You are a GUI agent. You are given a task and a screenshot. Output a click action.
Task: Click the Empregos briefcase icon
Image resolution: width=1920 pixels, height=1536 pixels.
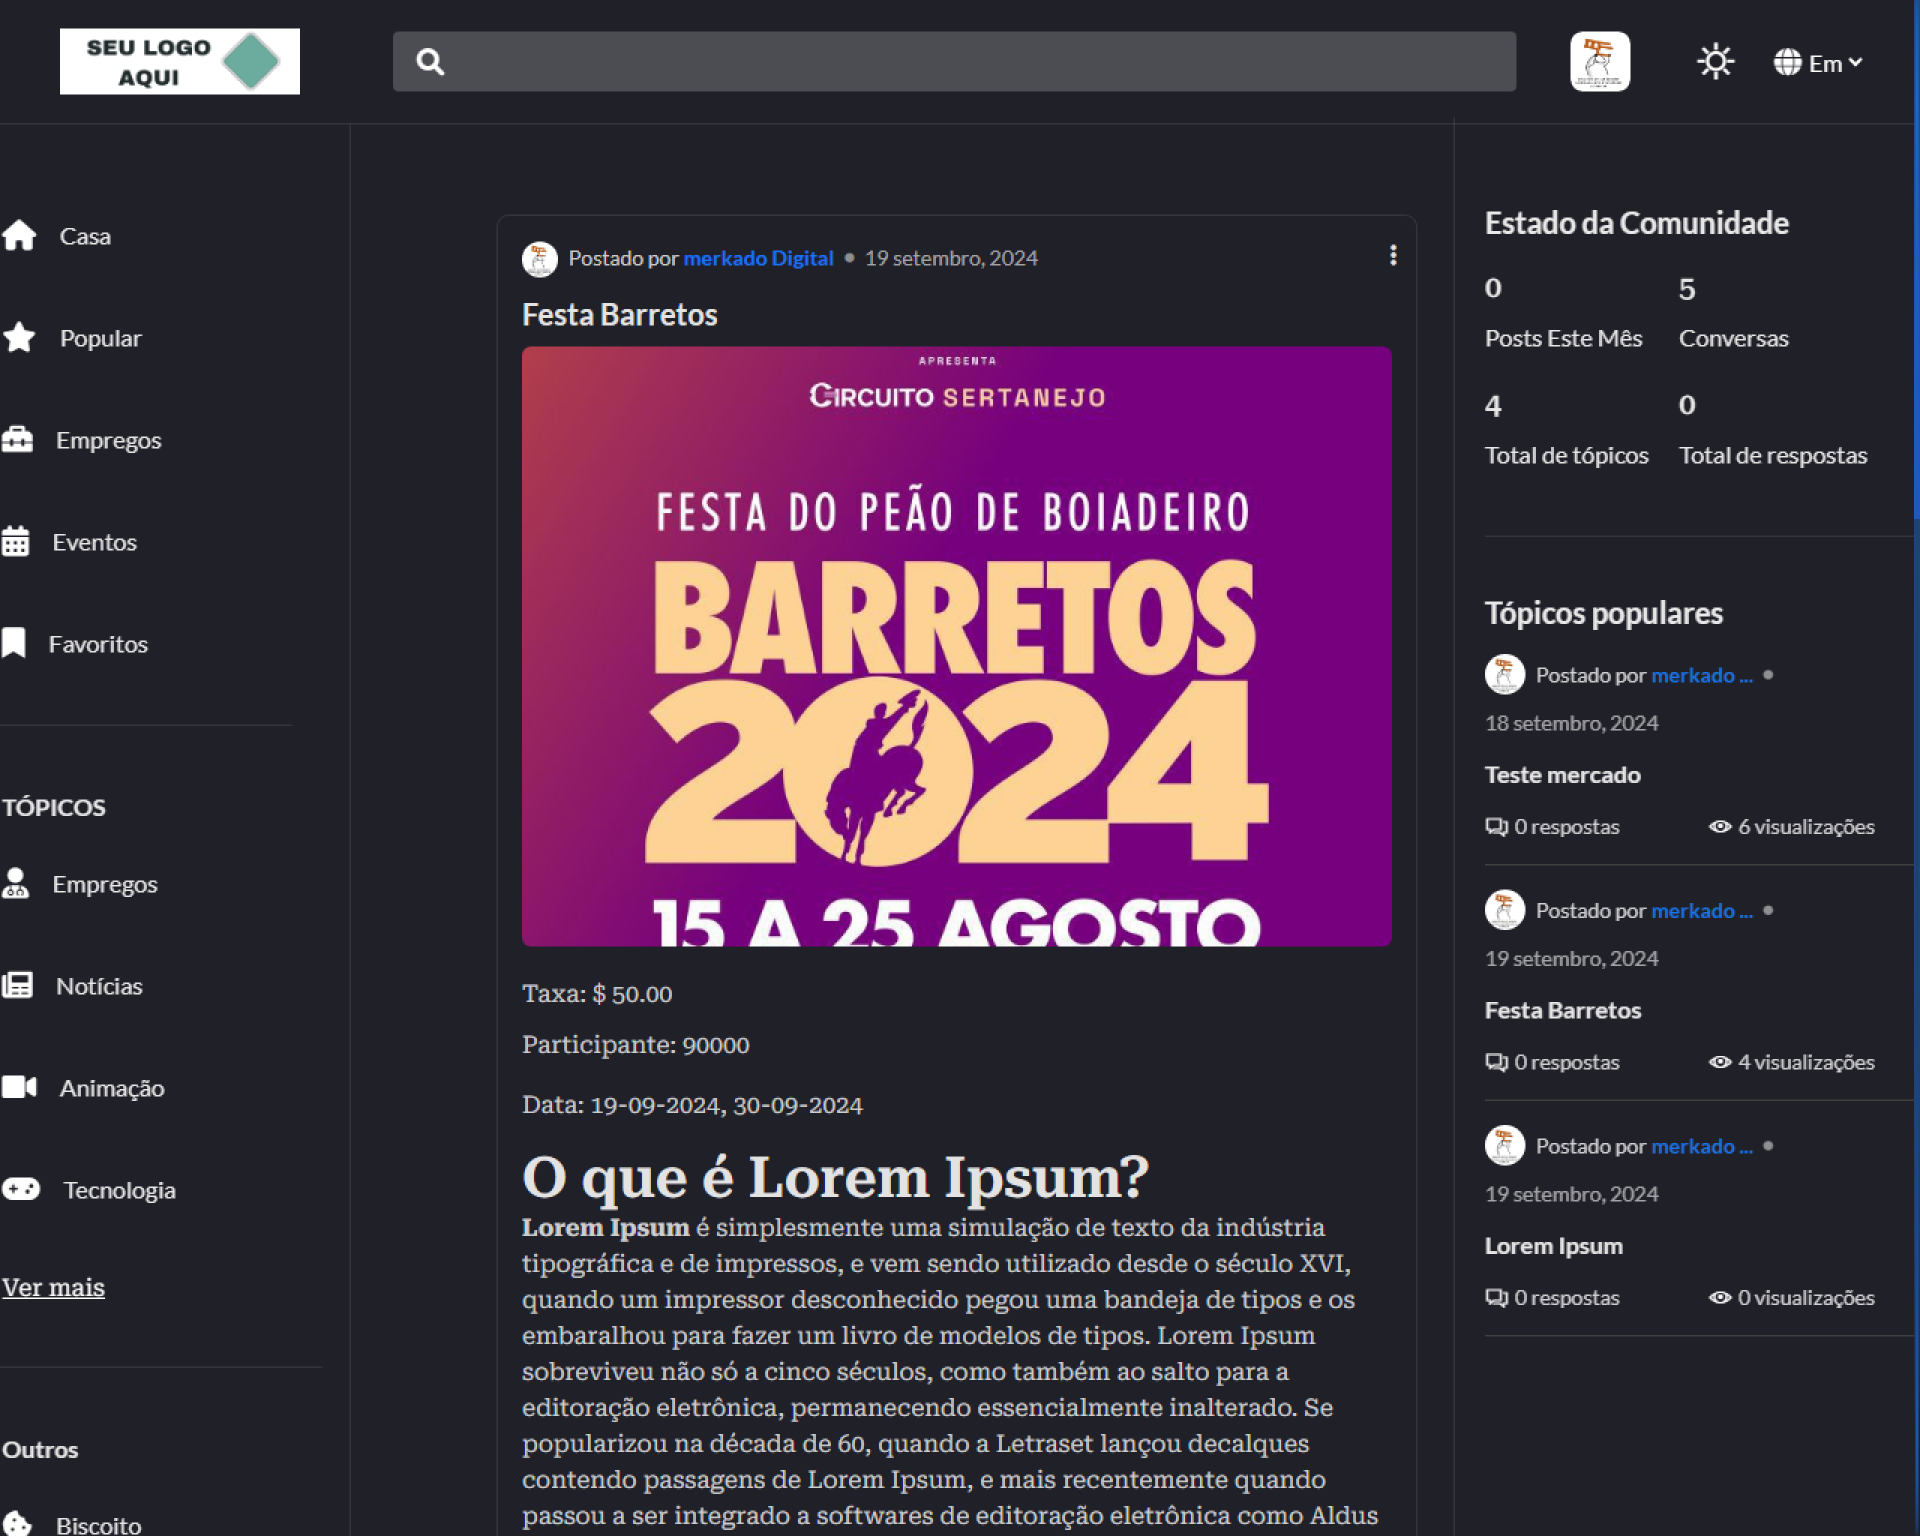(x=17, y=440)
